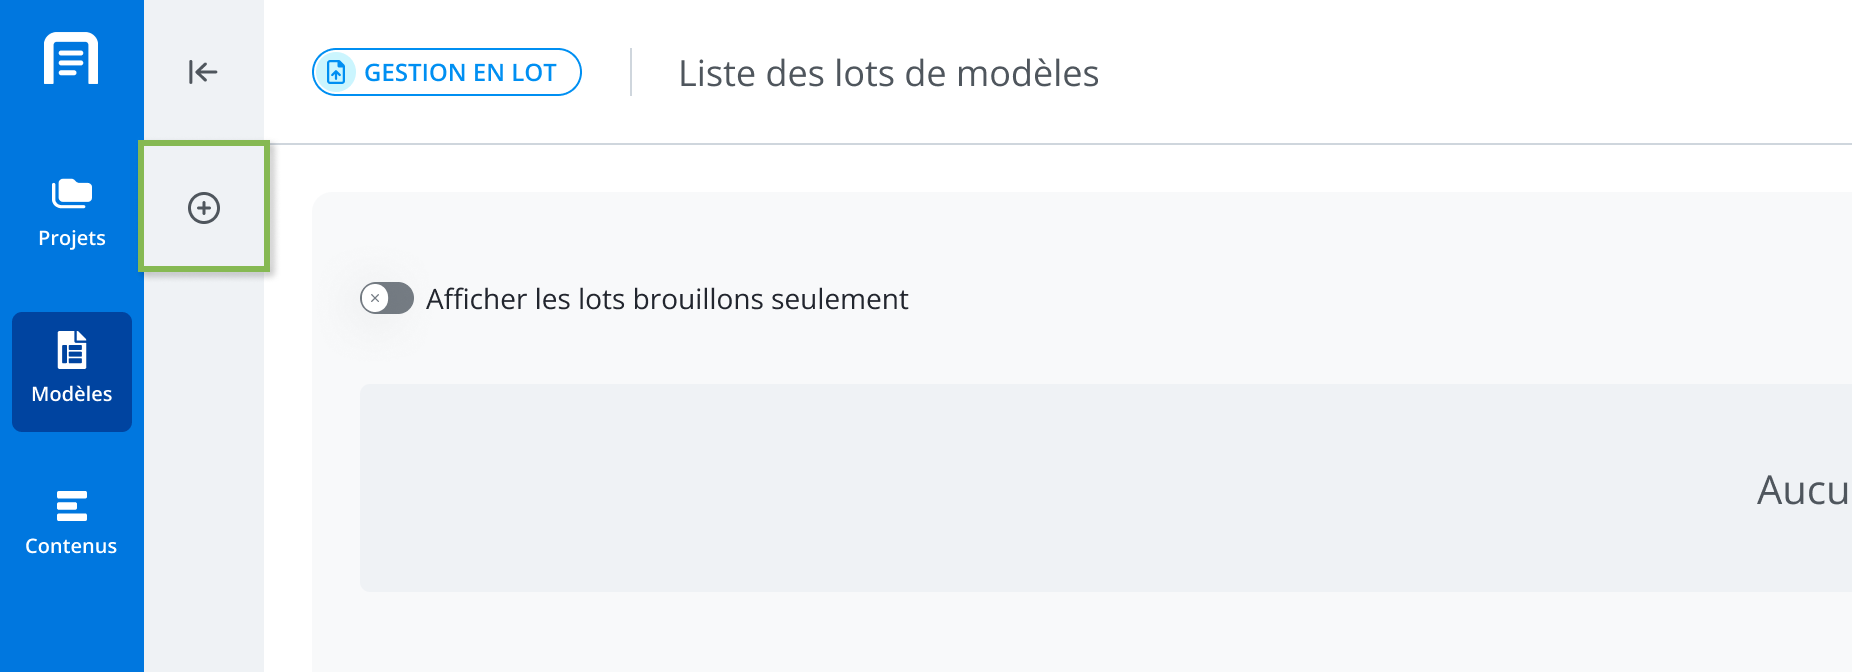This screenshot has height=672, width=1852.
Task: Click the "Liste des lots de modèles" heading
Action: (889, 73)
